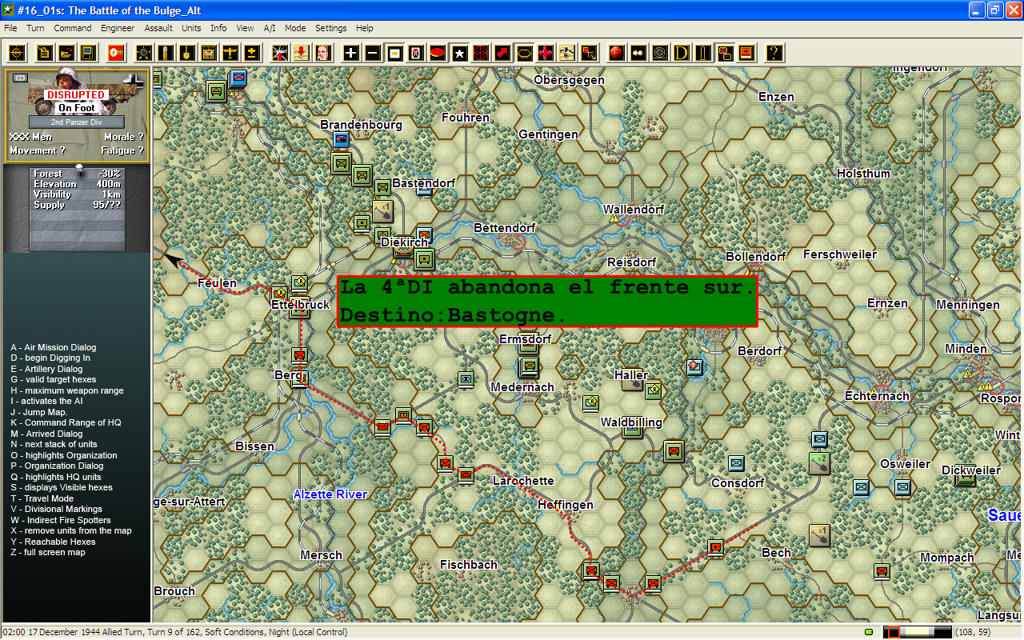
Task: Zoom out with the white minus icon
Action: click(x=373, y=53)
